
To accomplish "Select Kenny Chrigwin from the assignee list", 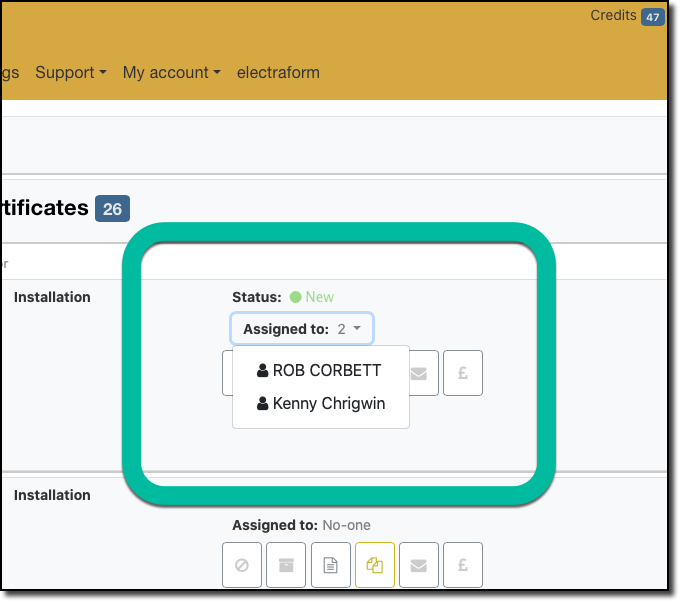I will click(x=320, y=404).
